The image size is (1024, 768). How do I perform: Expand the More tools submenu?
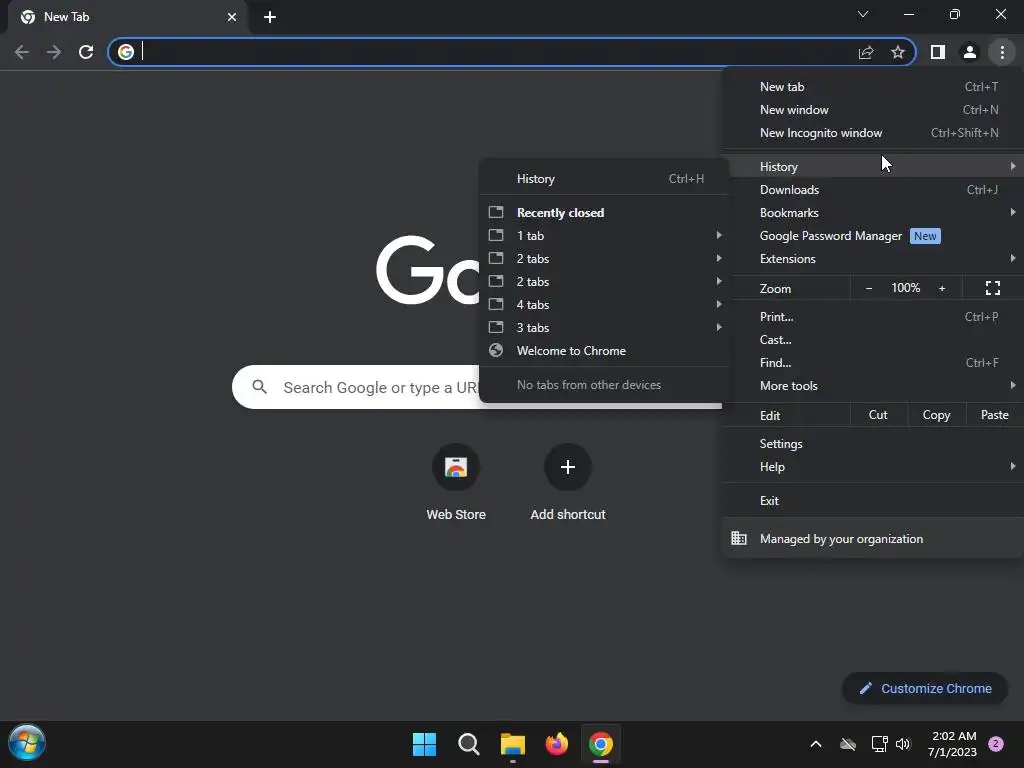pyautogui.click(x=872, y=386)
